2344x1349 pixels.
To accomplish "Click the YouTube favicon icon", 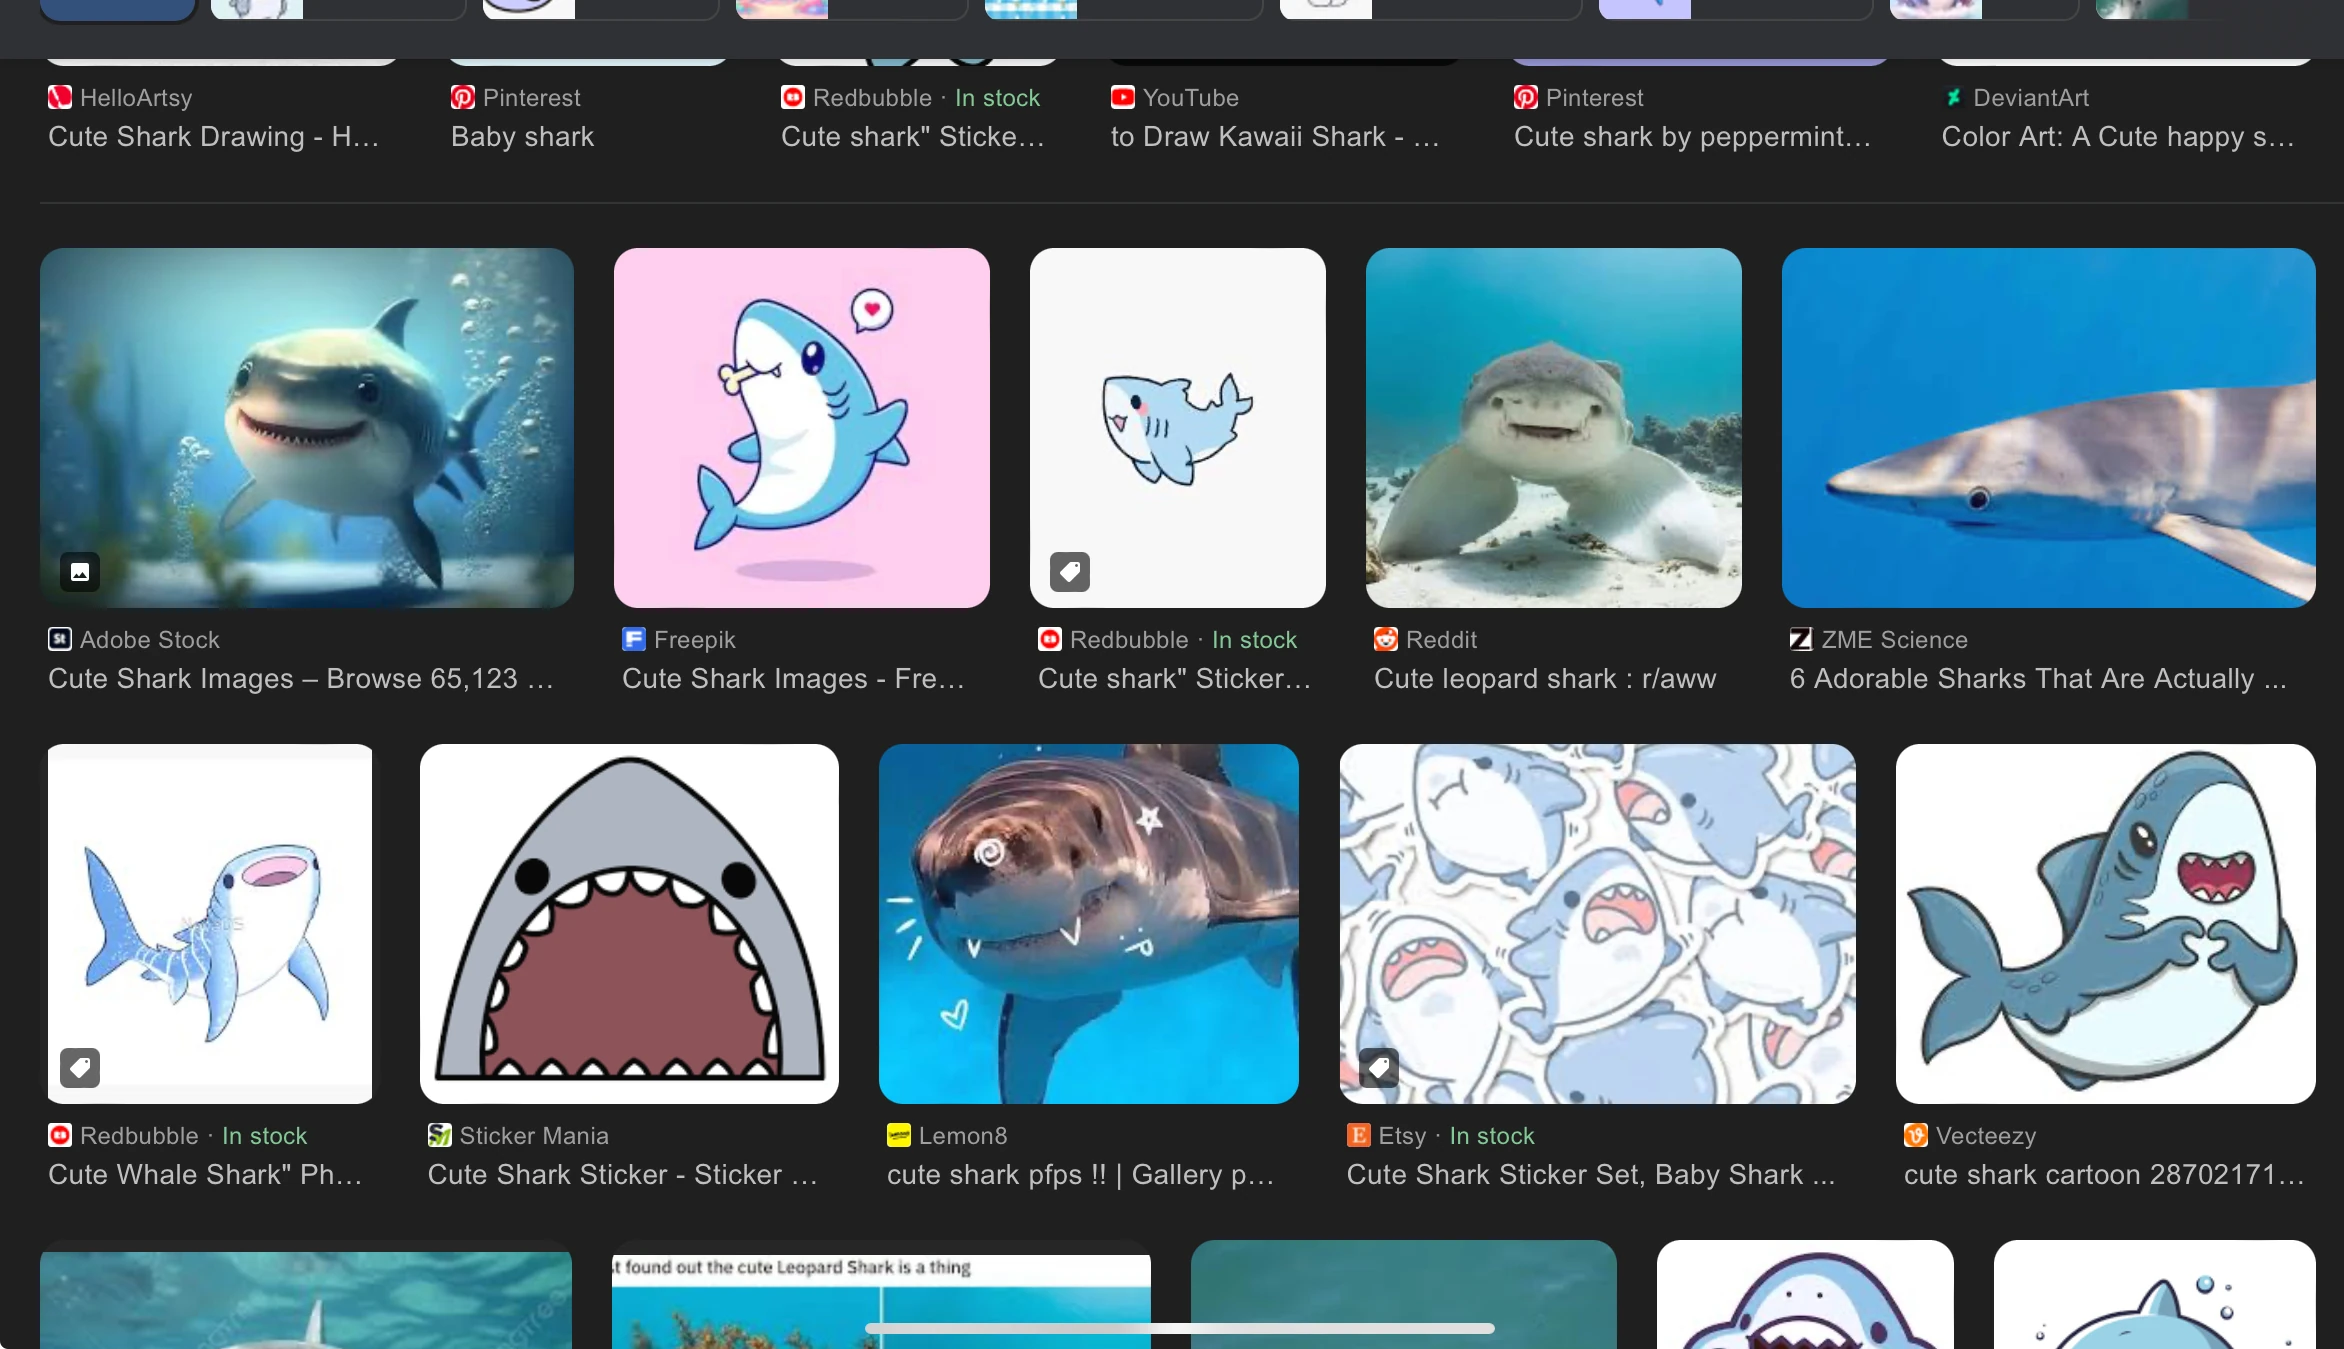I will [1122, 97].
